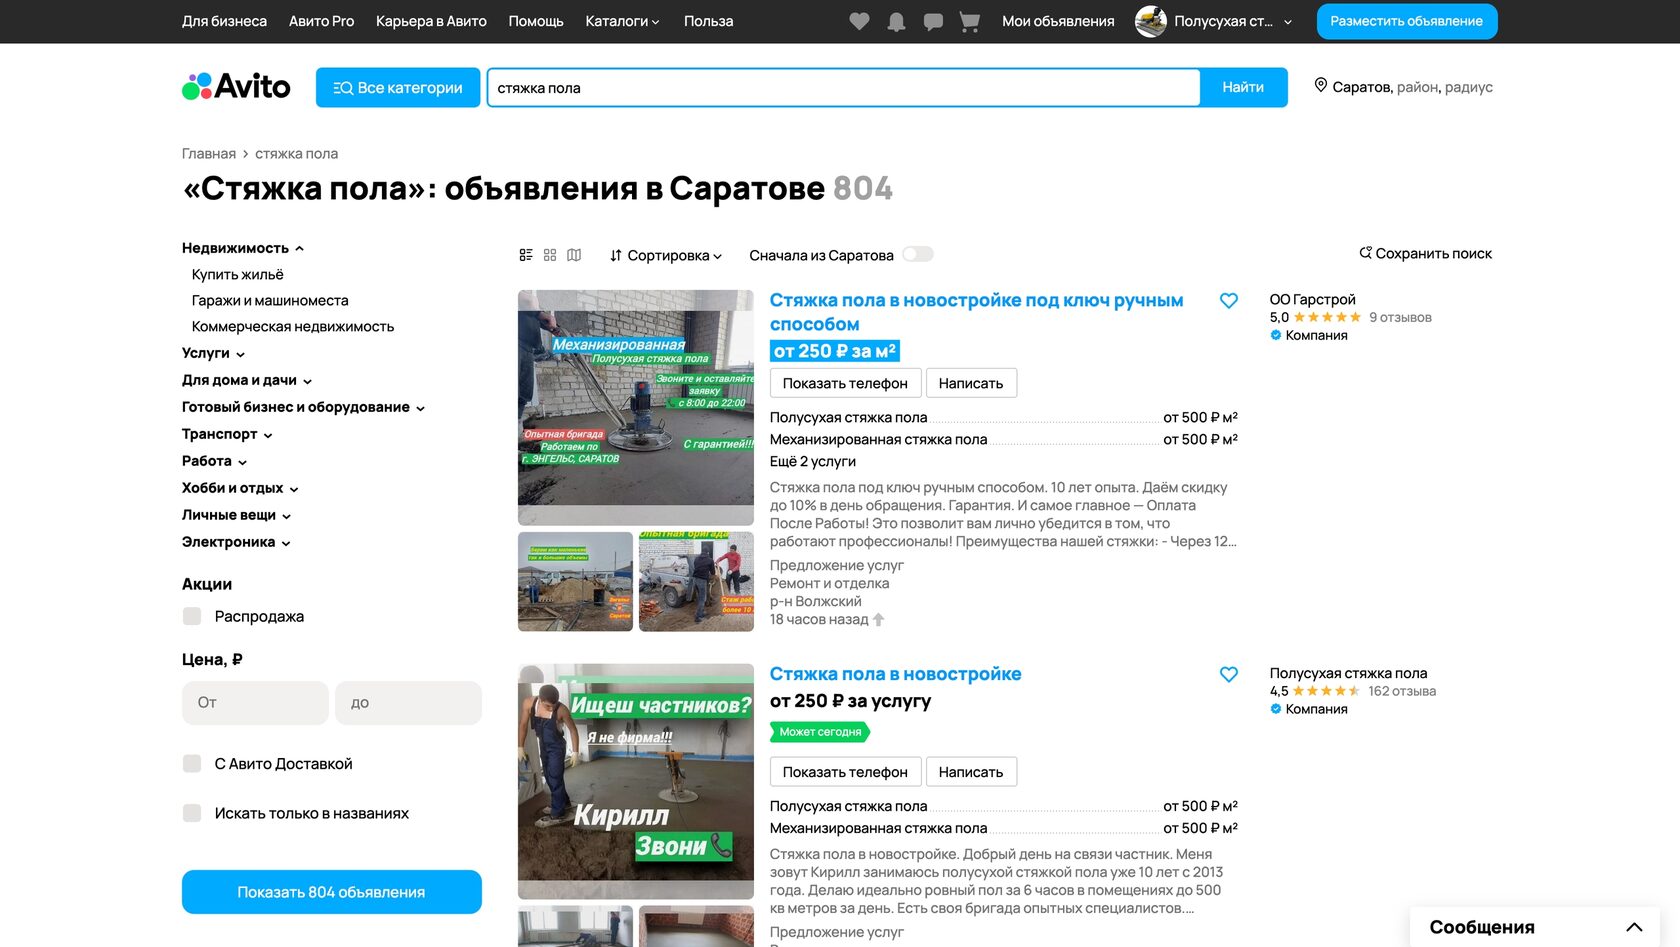Click 'Ещё 2 услуги' link

(813, 461)
